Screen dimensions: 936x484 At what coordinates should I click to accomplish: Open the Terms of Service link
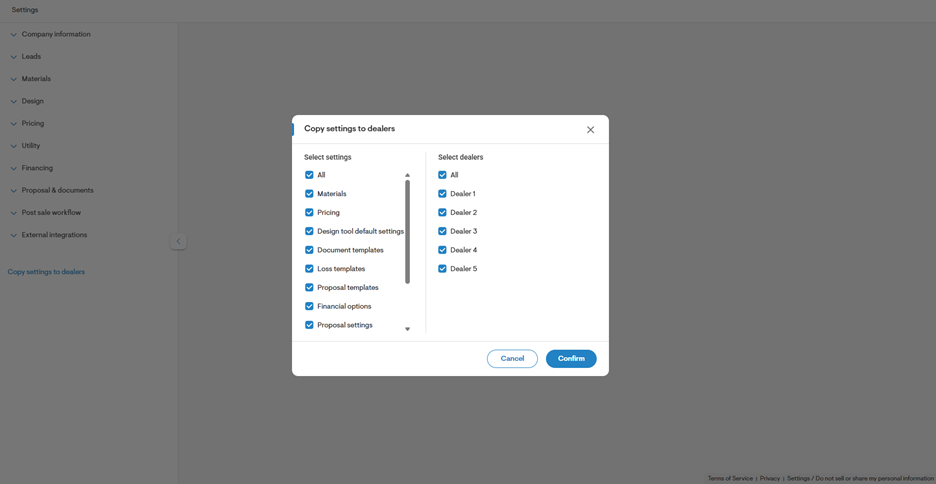730,479
